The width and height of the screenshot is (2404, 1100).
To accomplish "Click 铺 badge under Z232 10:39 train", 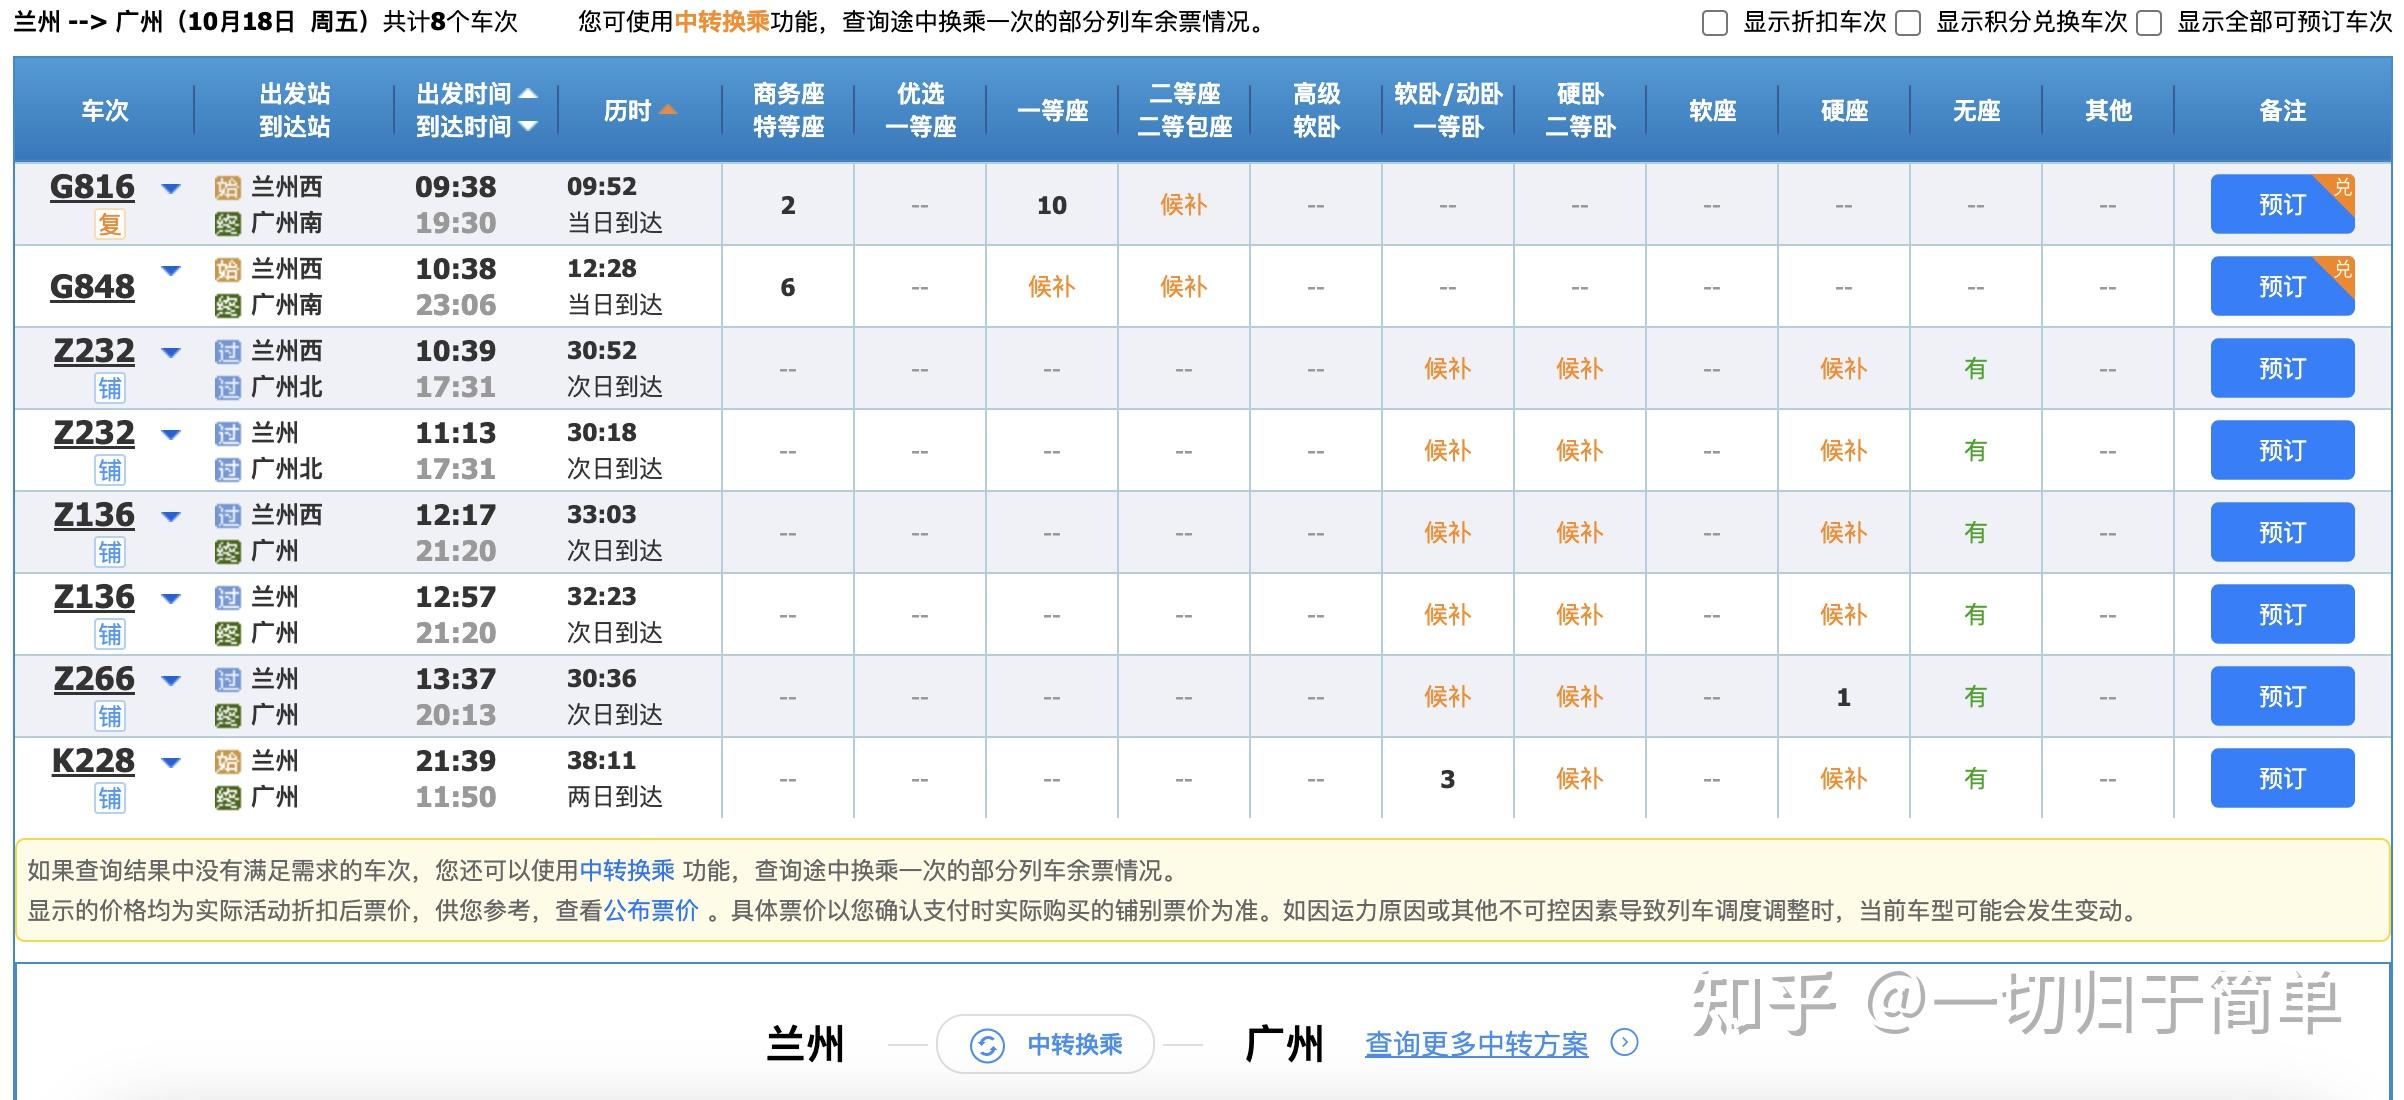I will (x=110, y=388).
